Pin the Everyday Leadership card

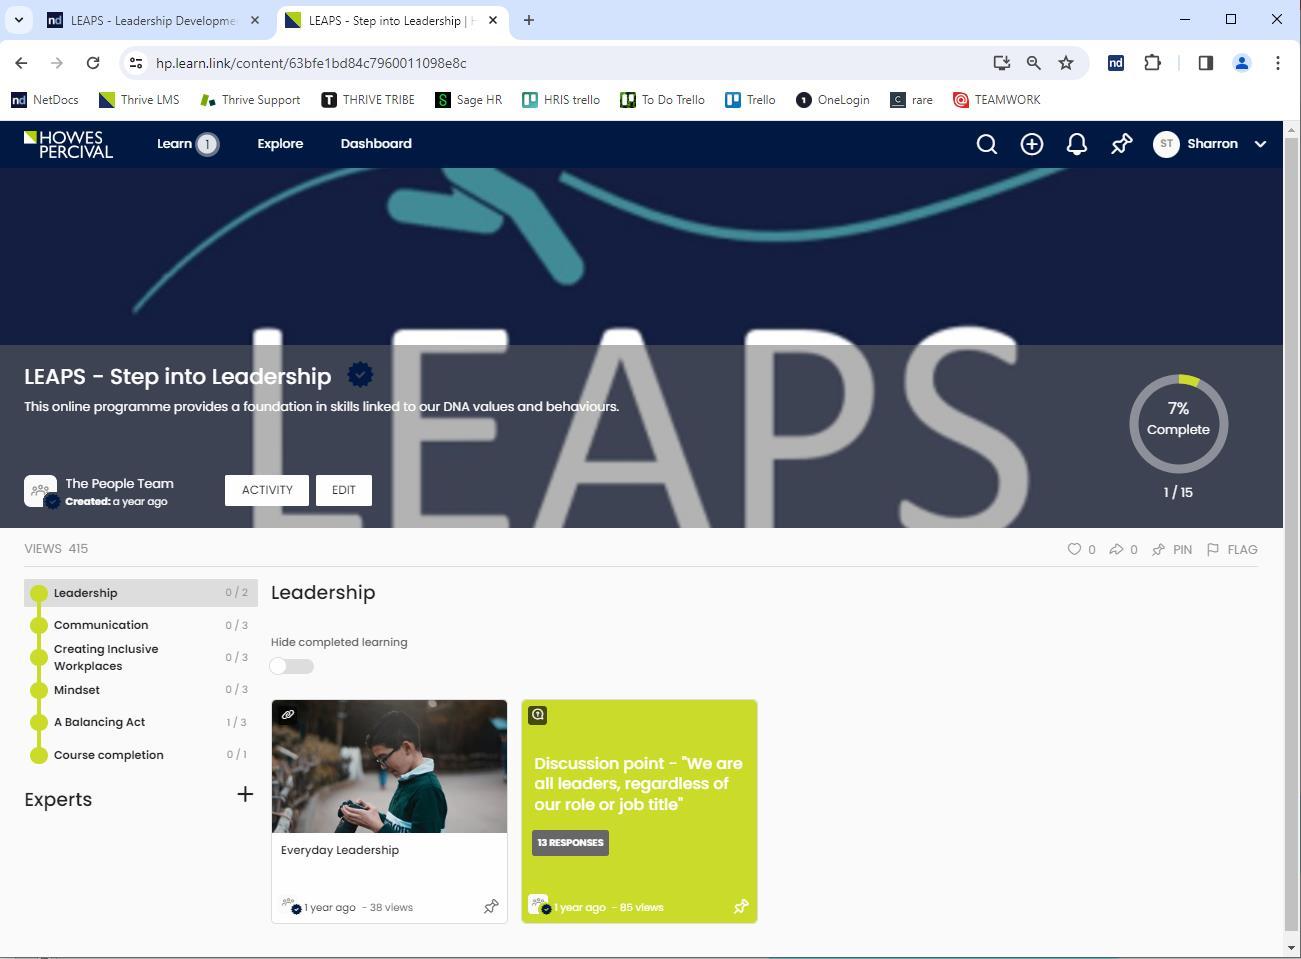click(491, 907)
